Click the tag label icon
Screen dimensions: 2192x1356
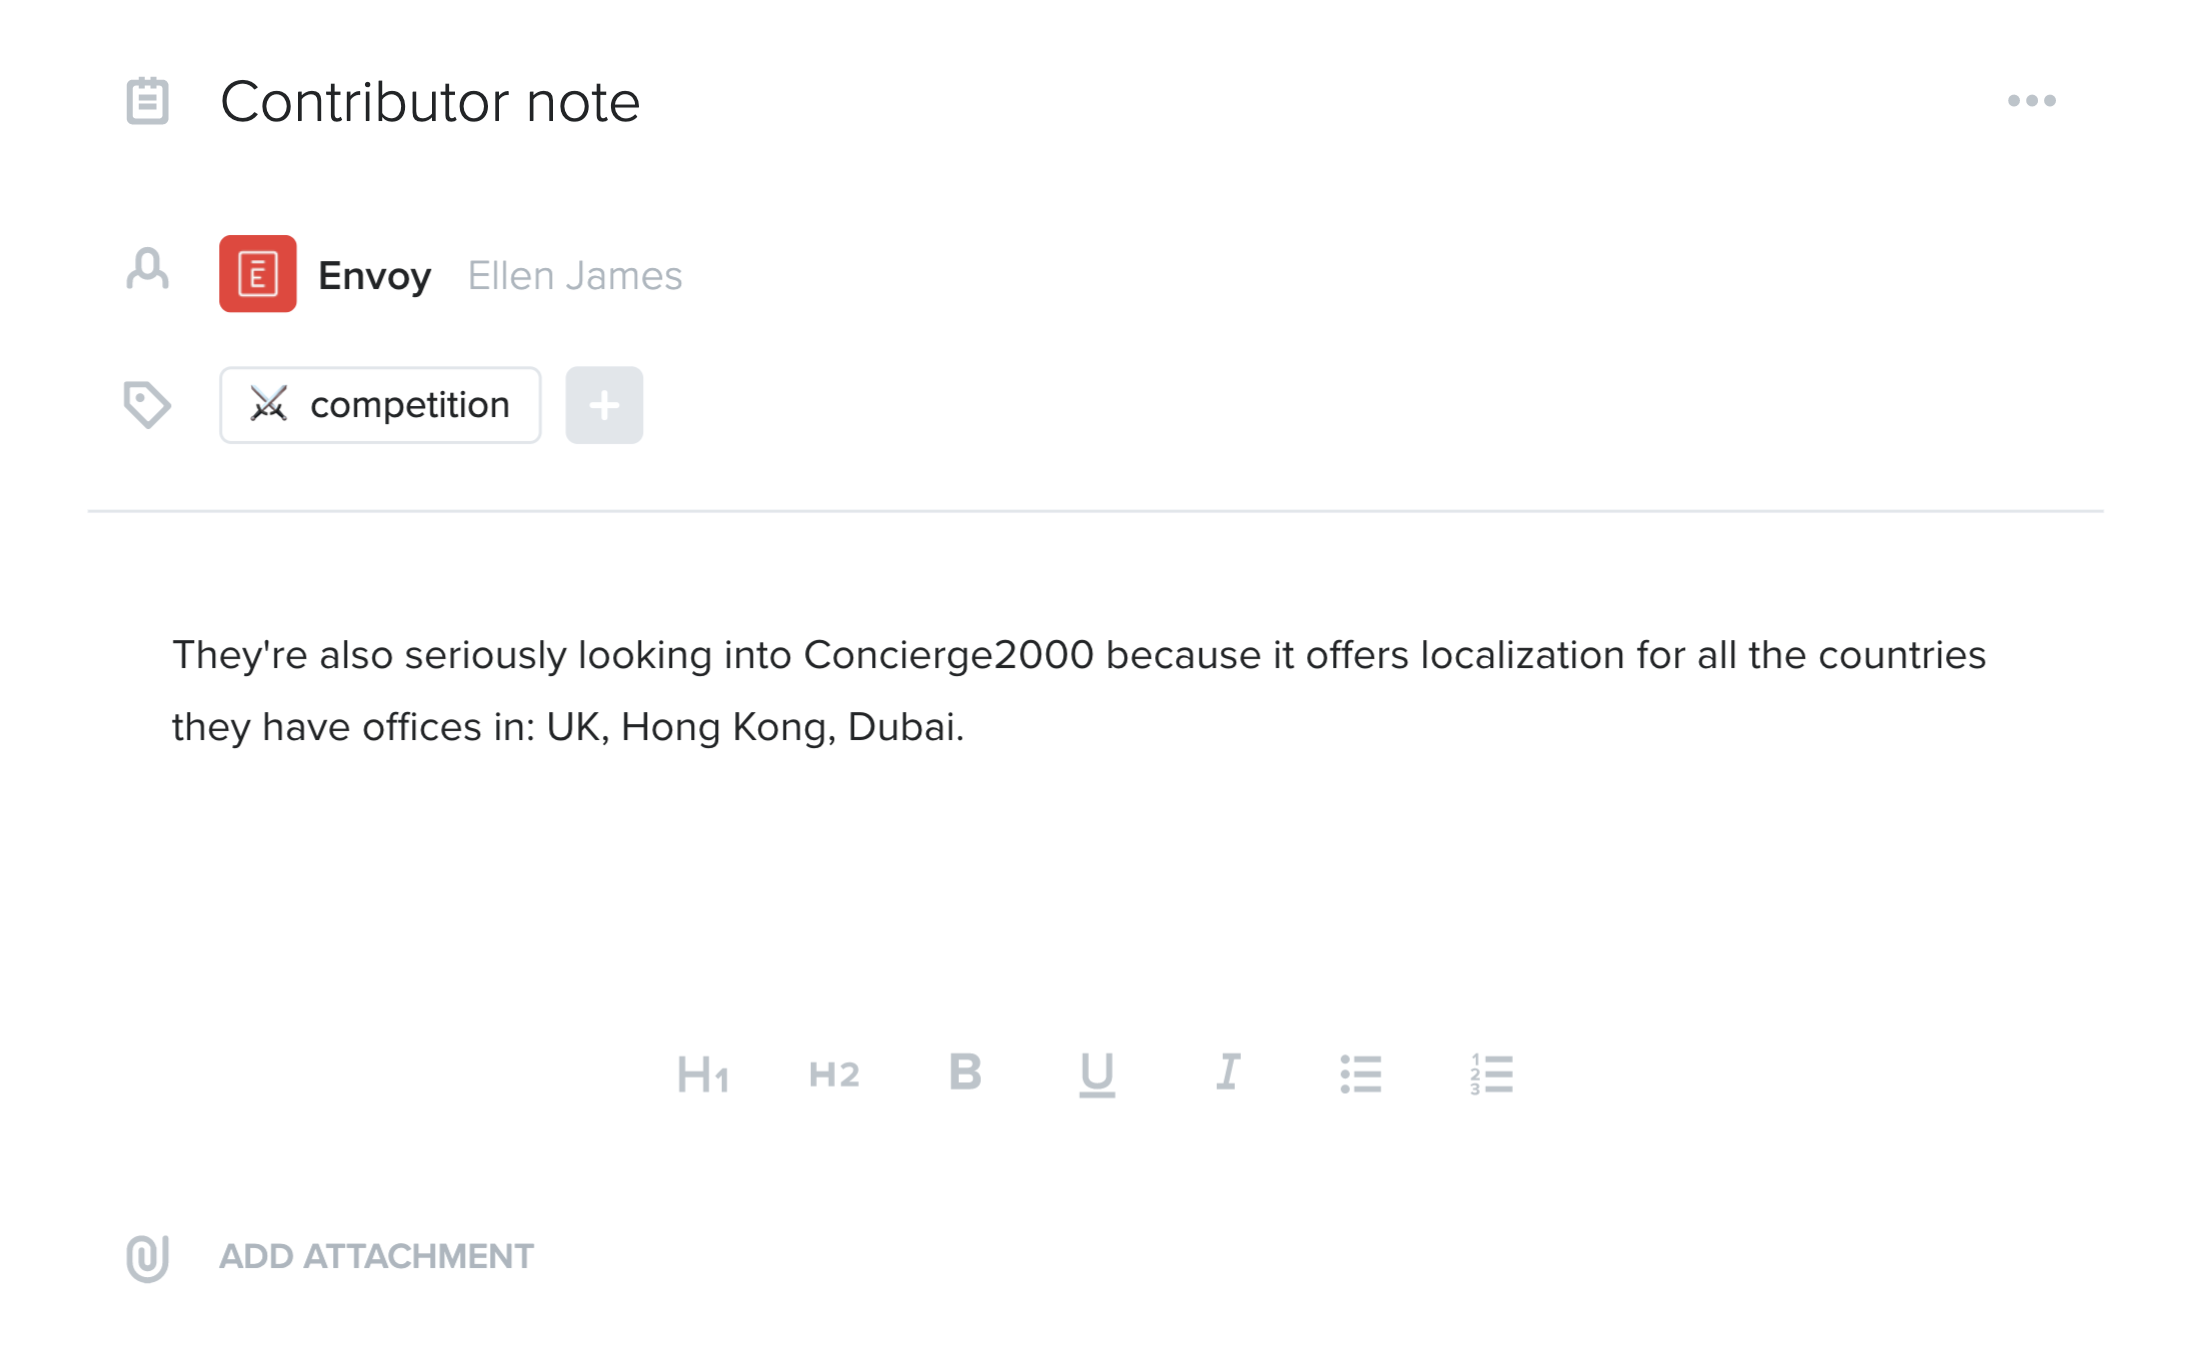[147, 404]
